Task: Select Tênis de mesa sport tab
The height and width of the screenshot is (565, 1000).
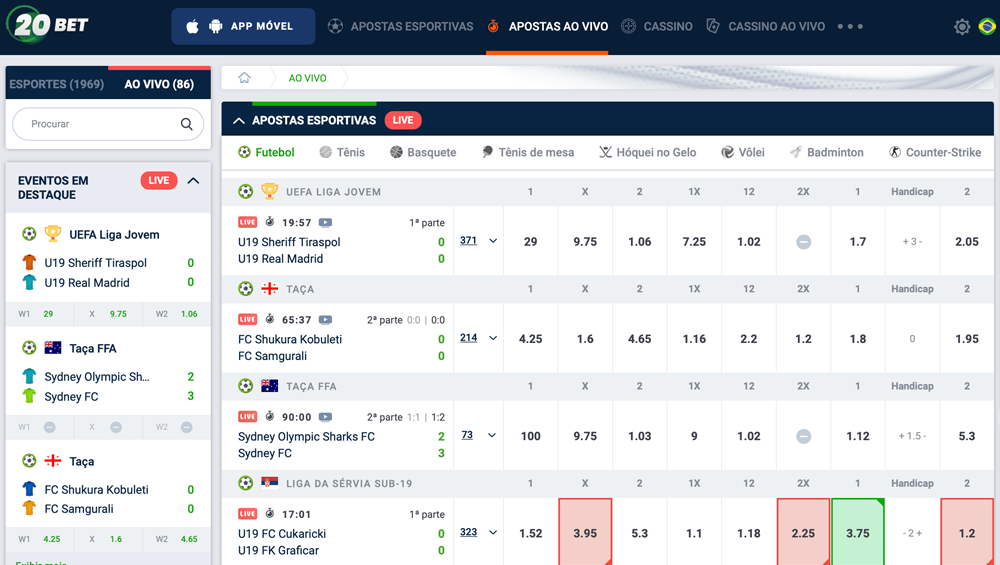Action: (x=527, y=152)
